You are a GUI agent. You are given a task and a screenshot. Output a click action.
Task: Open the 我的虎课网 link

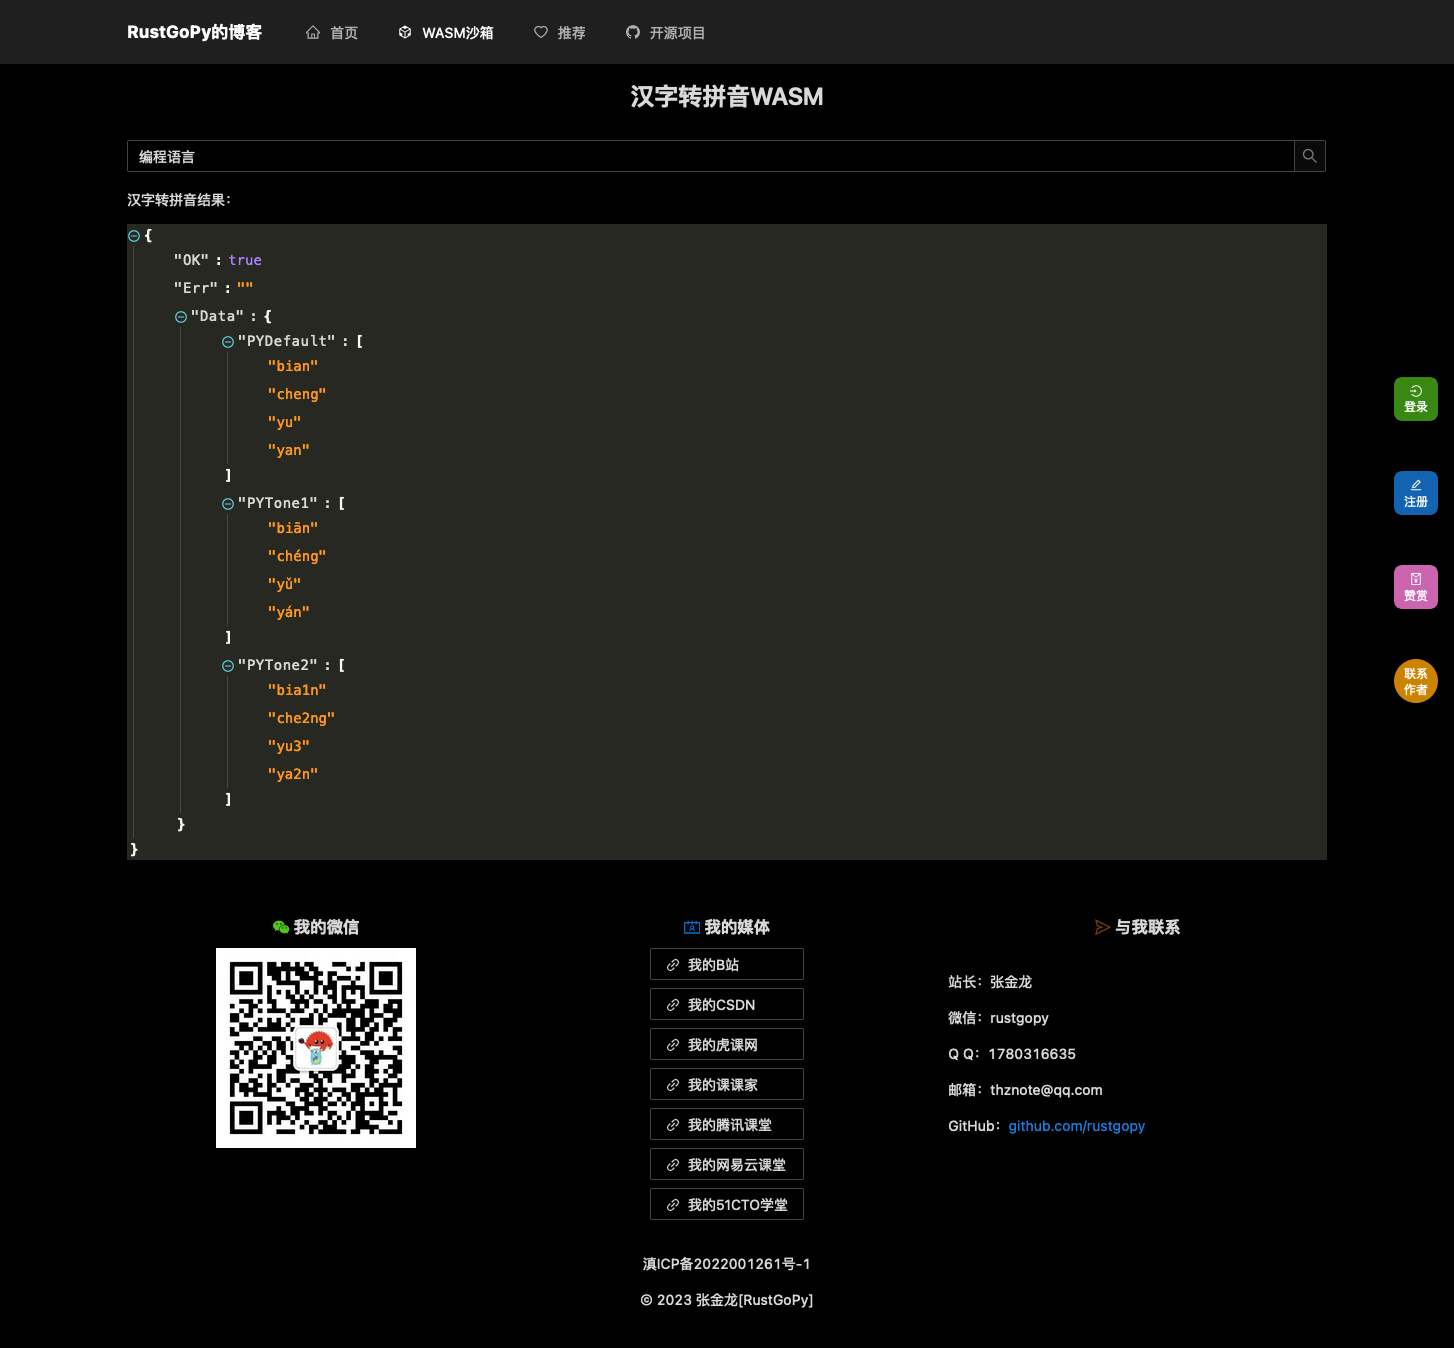[x=727, y=1044]
